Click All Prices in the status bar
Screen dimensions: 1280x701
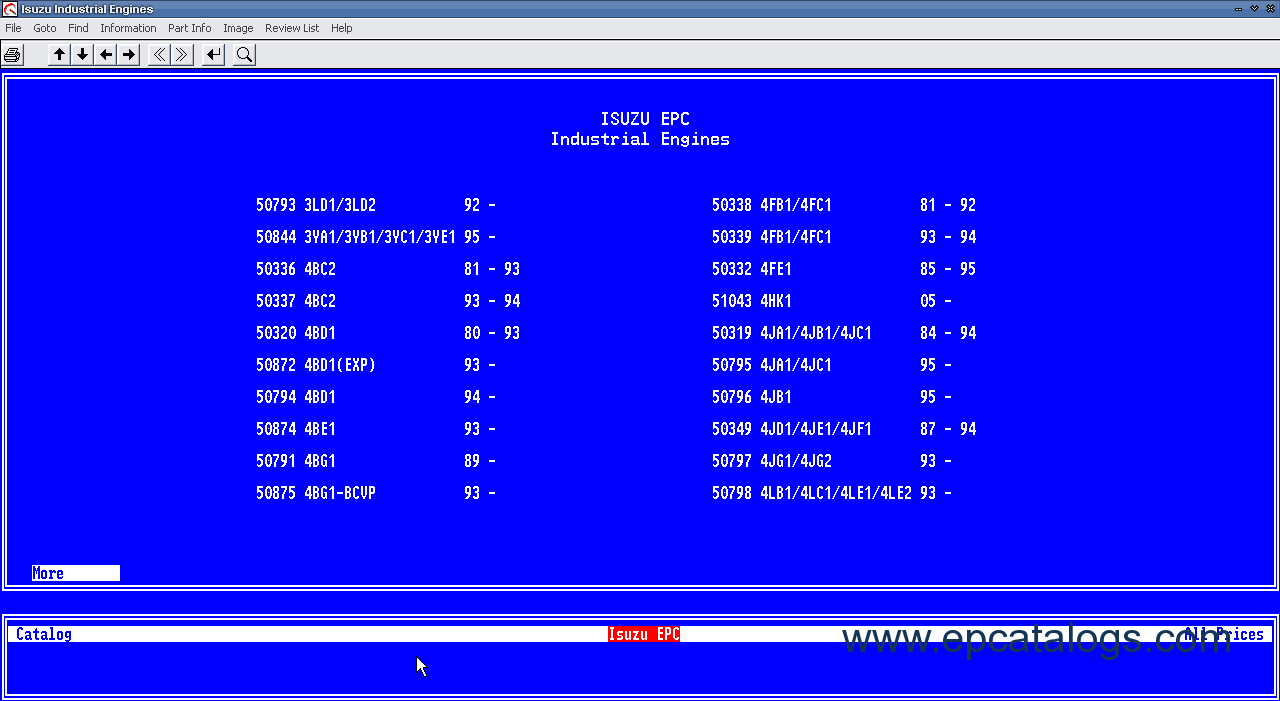tap(1224, 634)
